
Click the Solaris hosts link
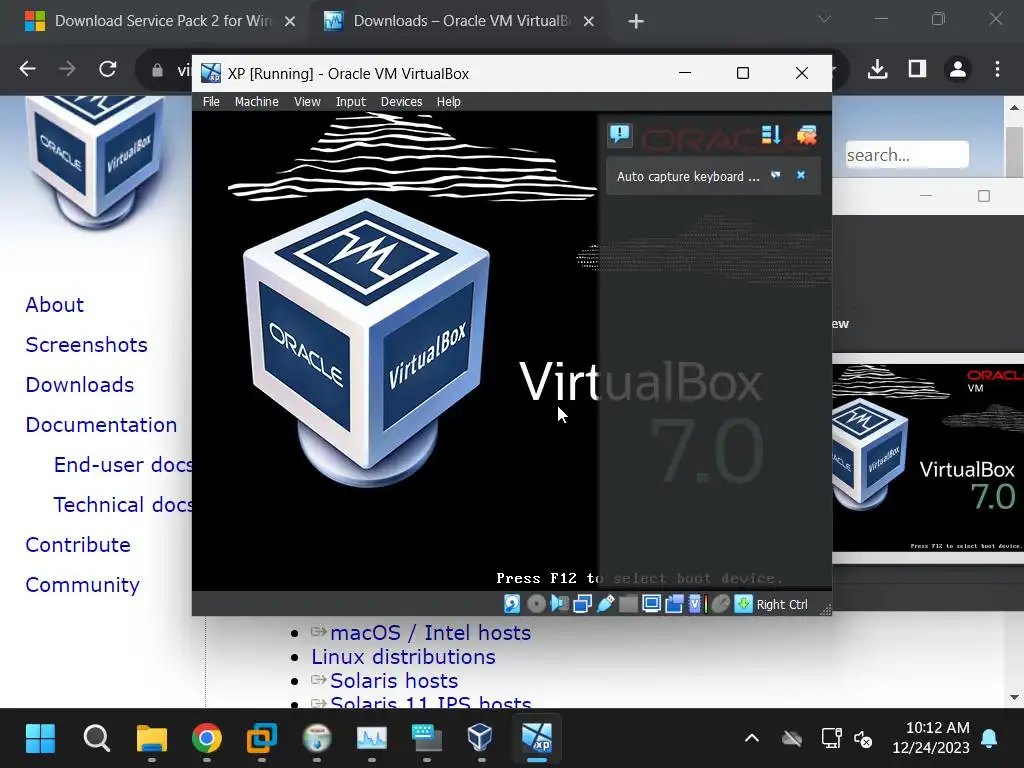coord(394,681)
